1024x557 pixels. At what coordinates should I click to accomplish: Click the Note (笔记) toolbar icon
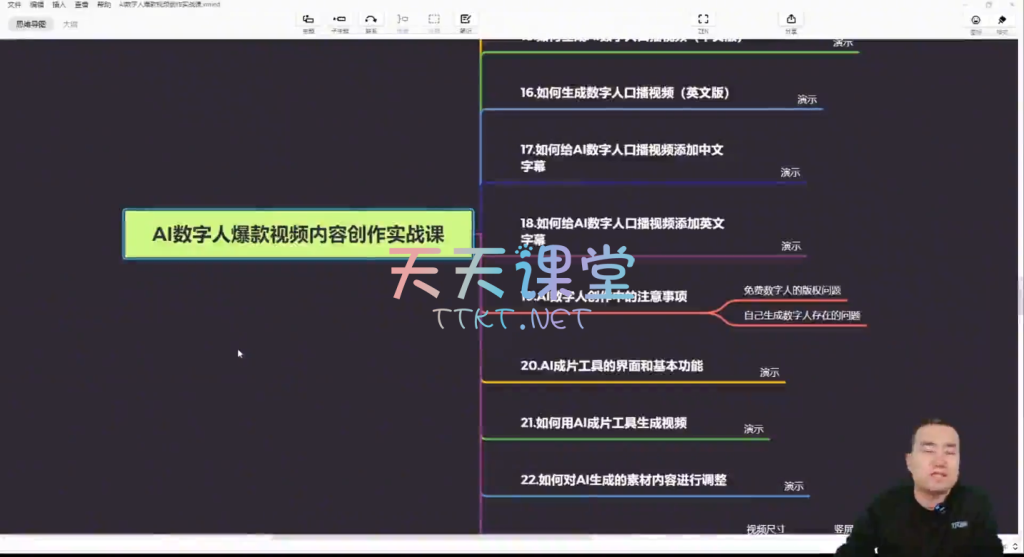pos(465,20)
